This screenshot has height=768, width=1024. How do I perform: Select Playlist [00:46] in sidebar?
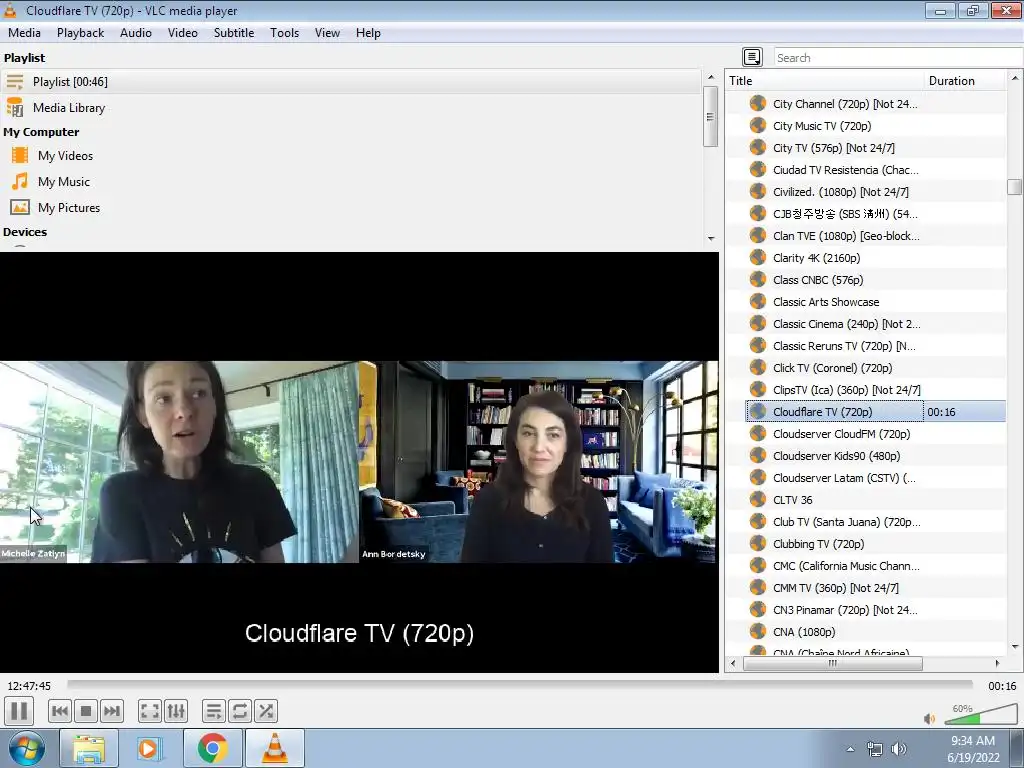click(x=351, y=82)
